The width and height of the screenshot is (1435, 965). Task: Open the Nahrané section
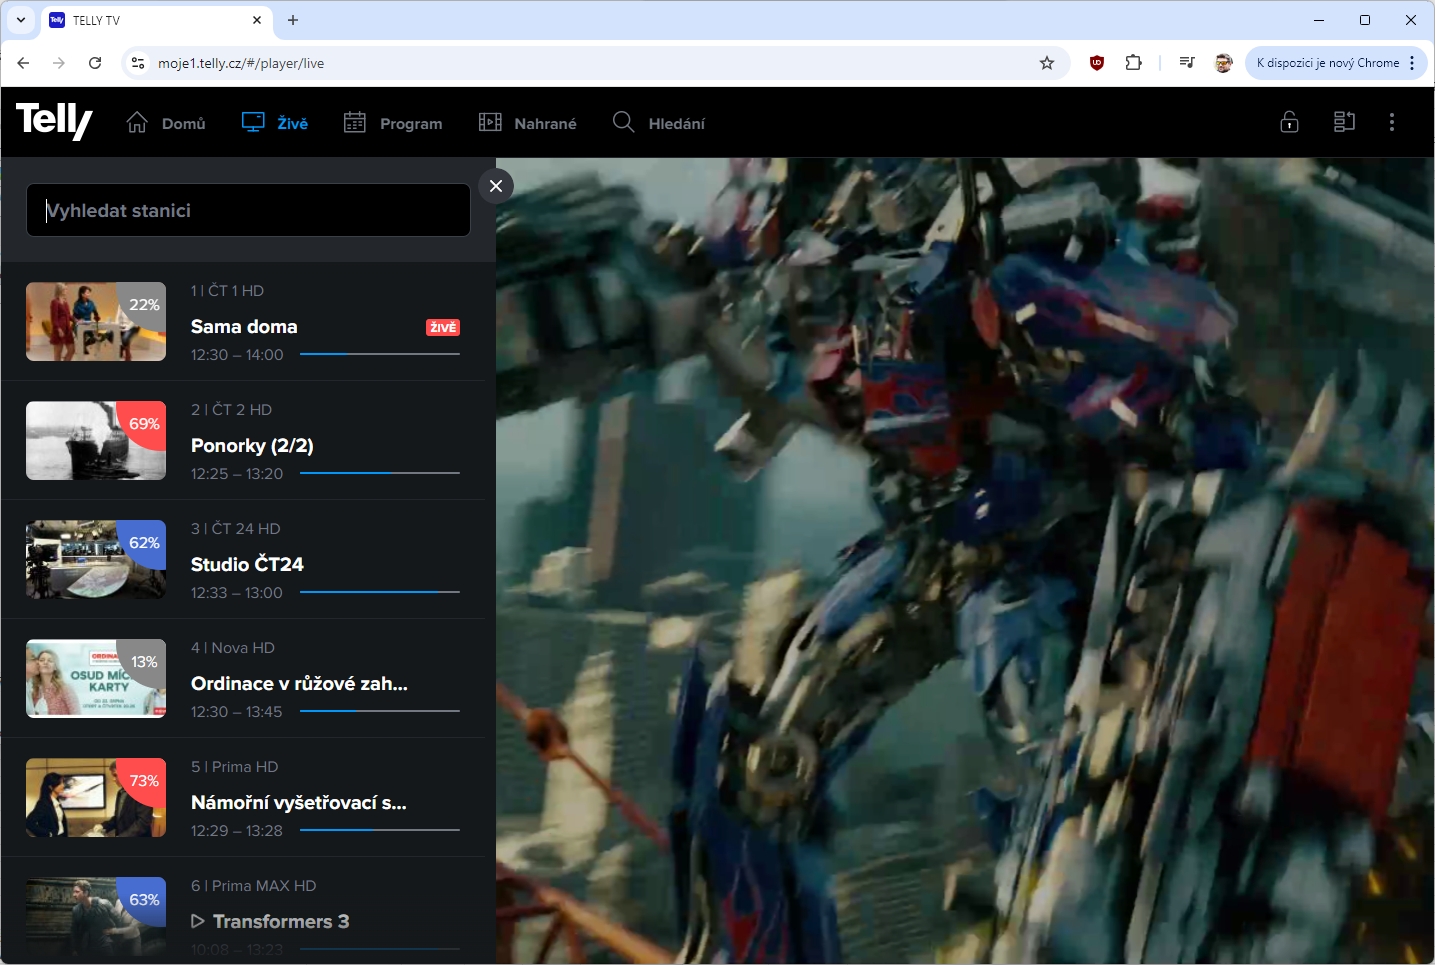click(528, 123)
